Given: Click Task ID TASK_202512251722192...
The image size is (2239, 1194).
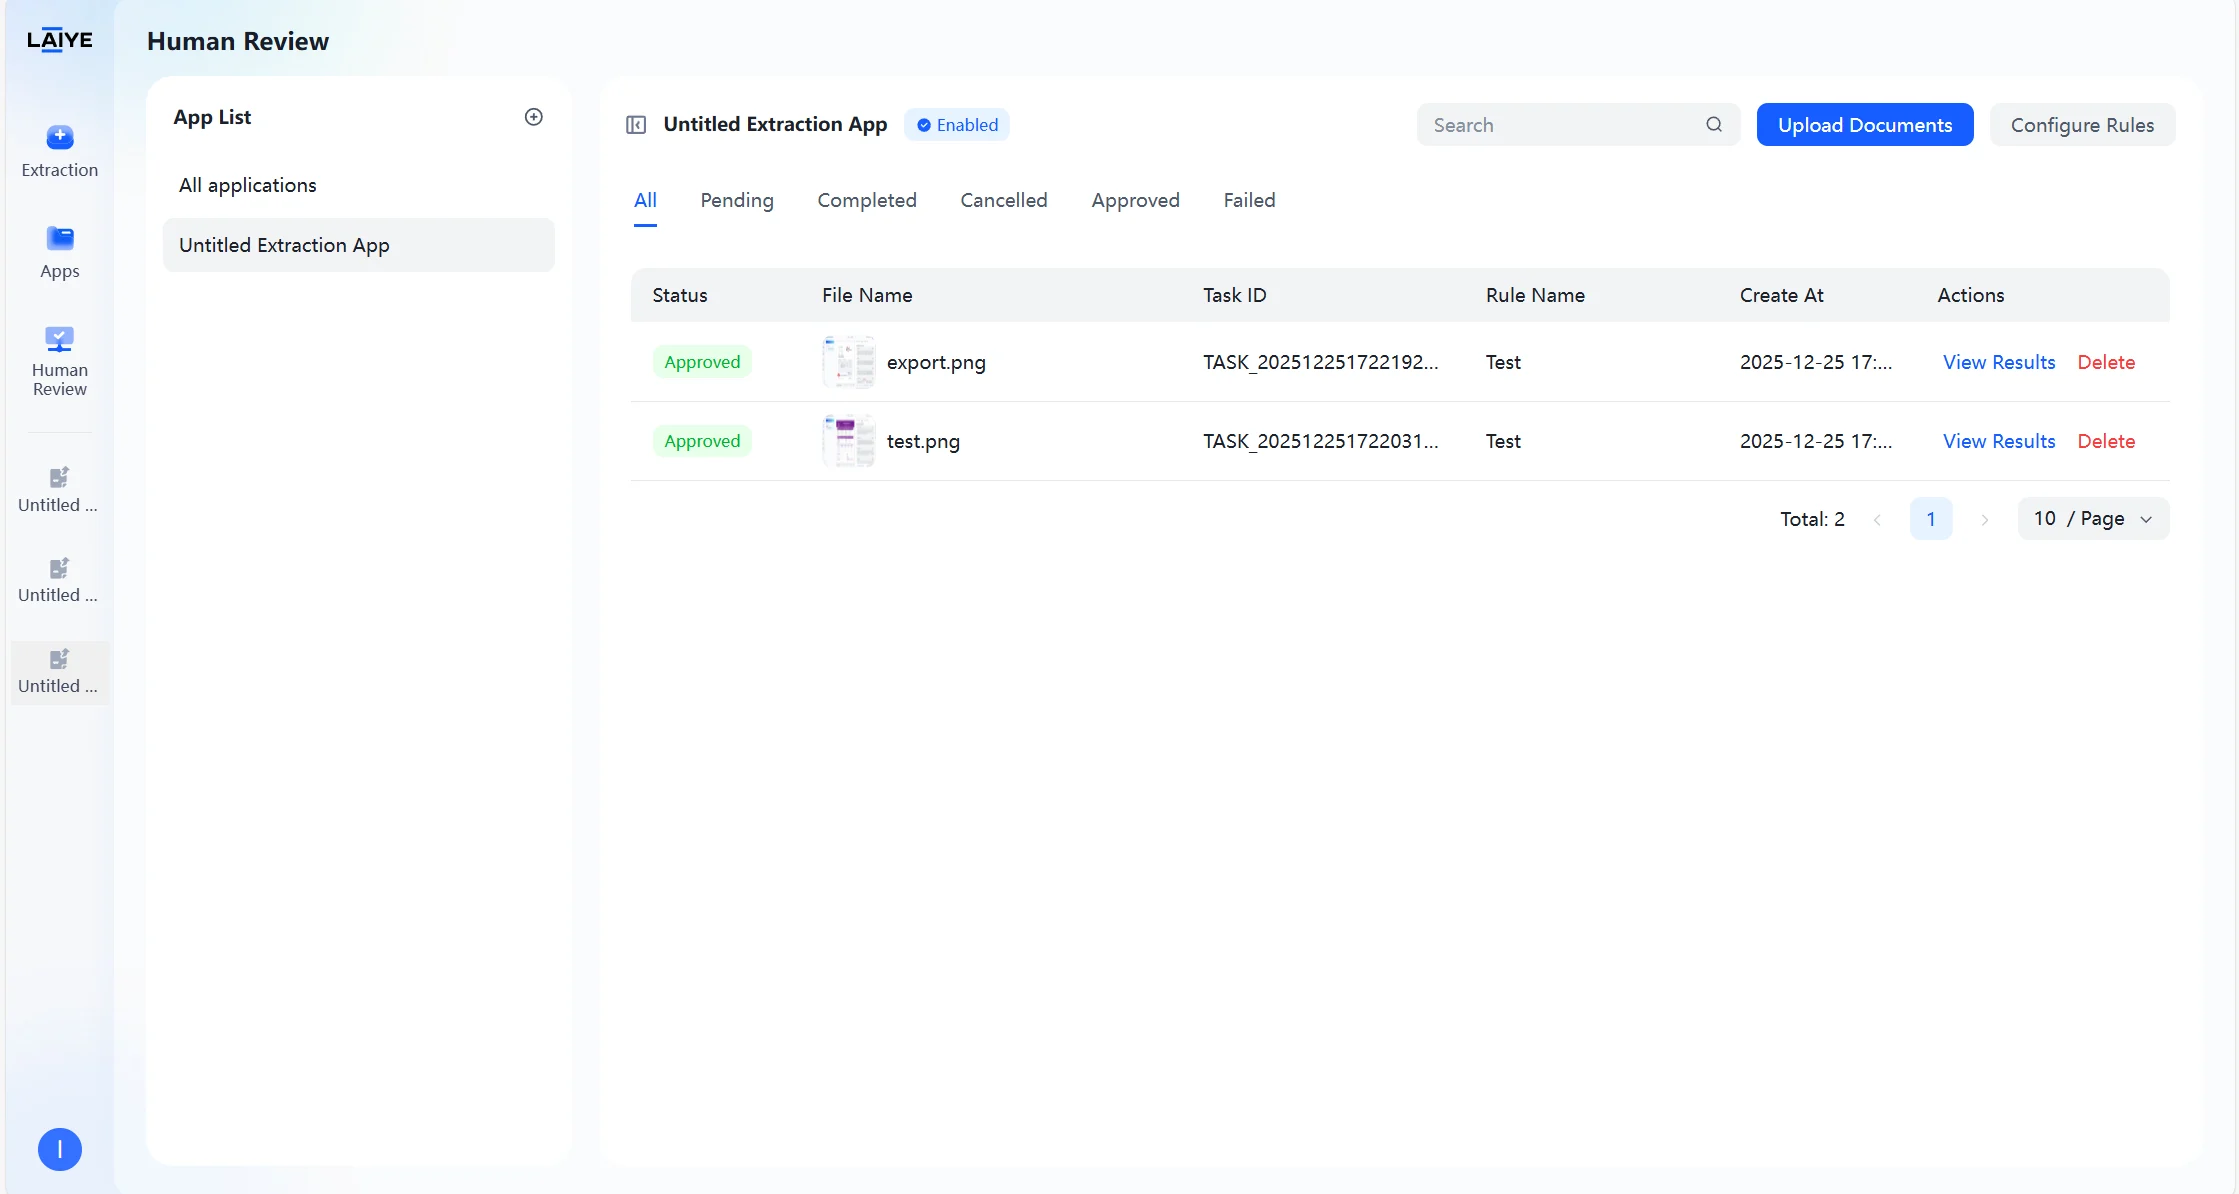Looking at the screenshot, I should tap(1320, 362).
